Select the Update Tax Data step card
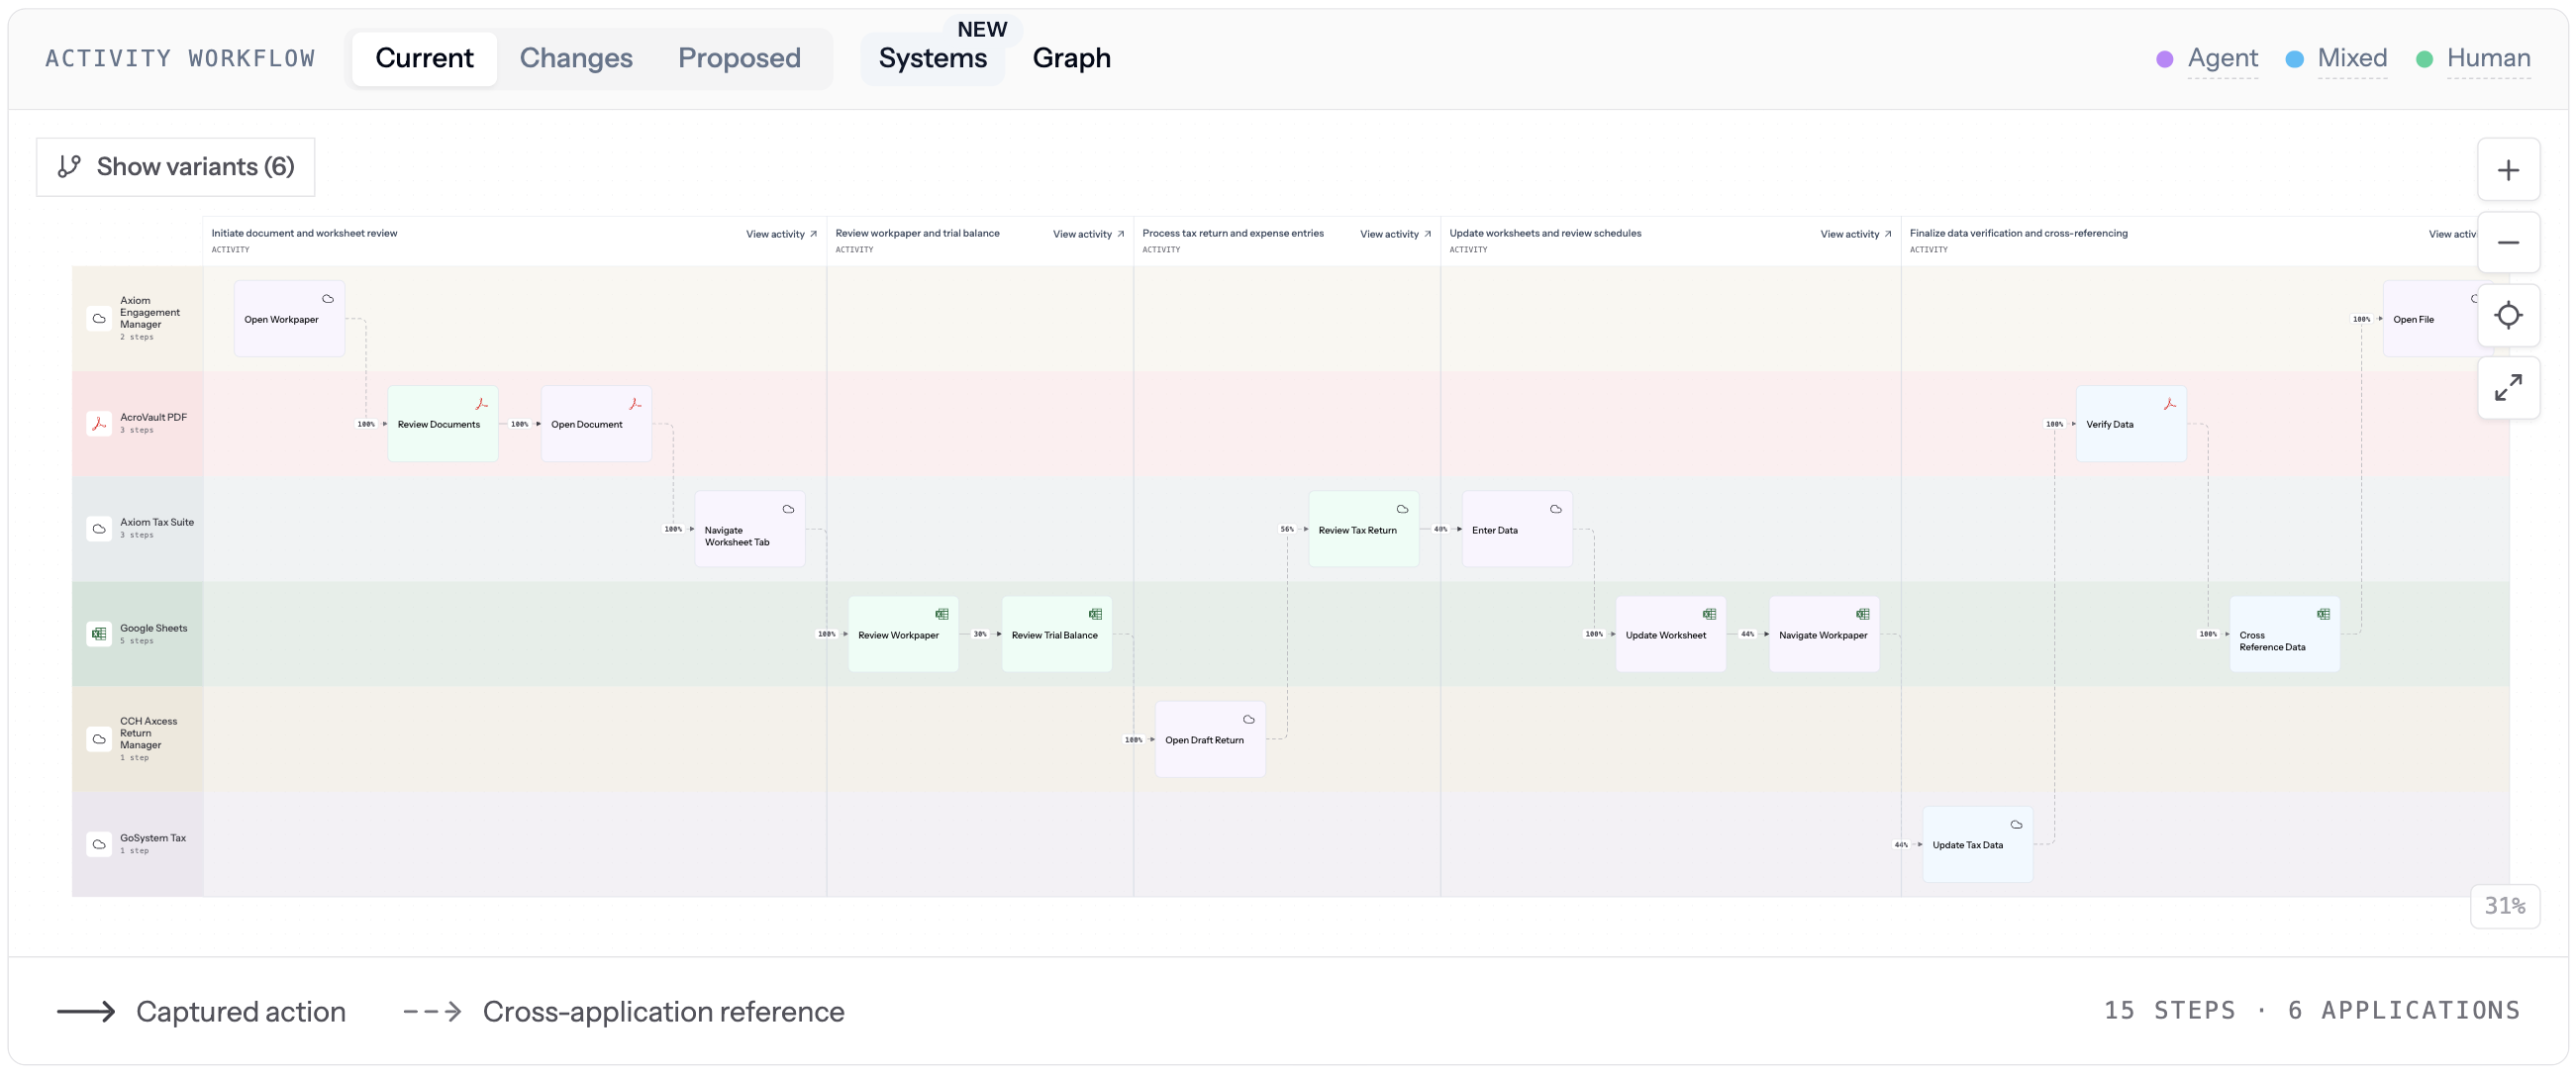The width and height of the screenshot is (2576, 1075). (x=1977, y=844)
